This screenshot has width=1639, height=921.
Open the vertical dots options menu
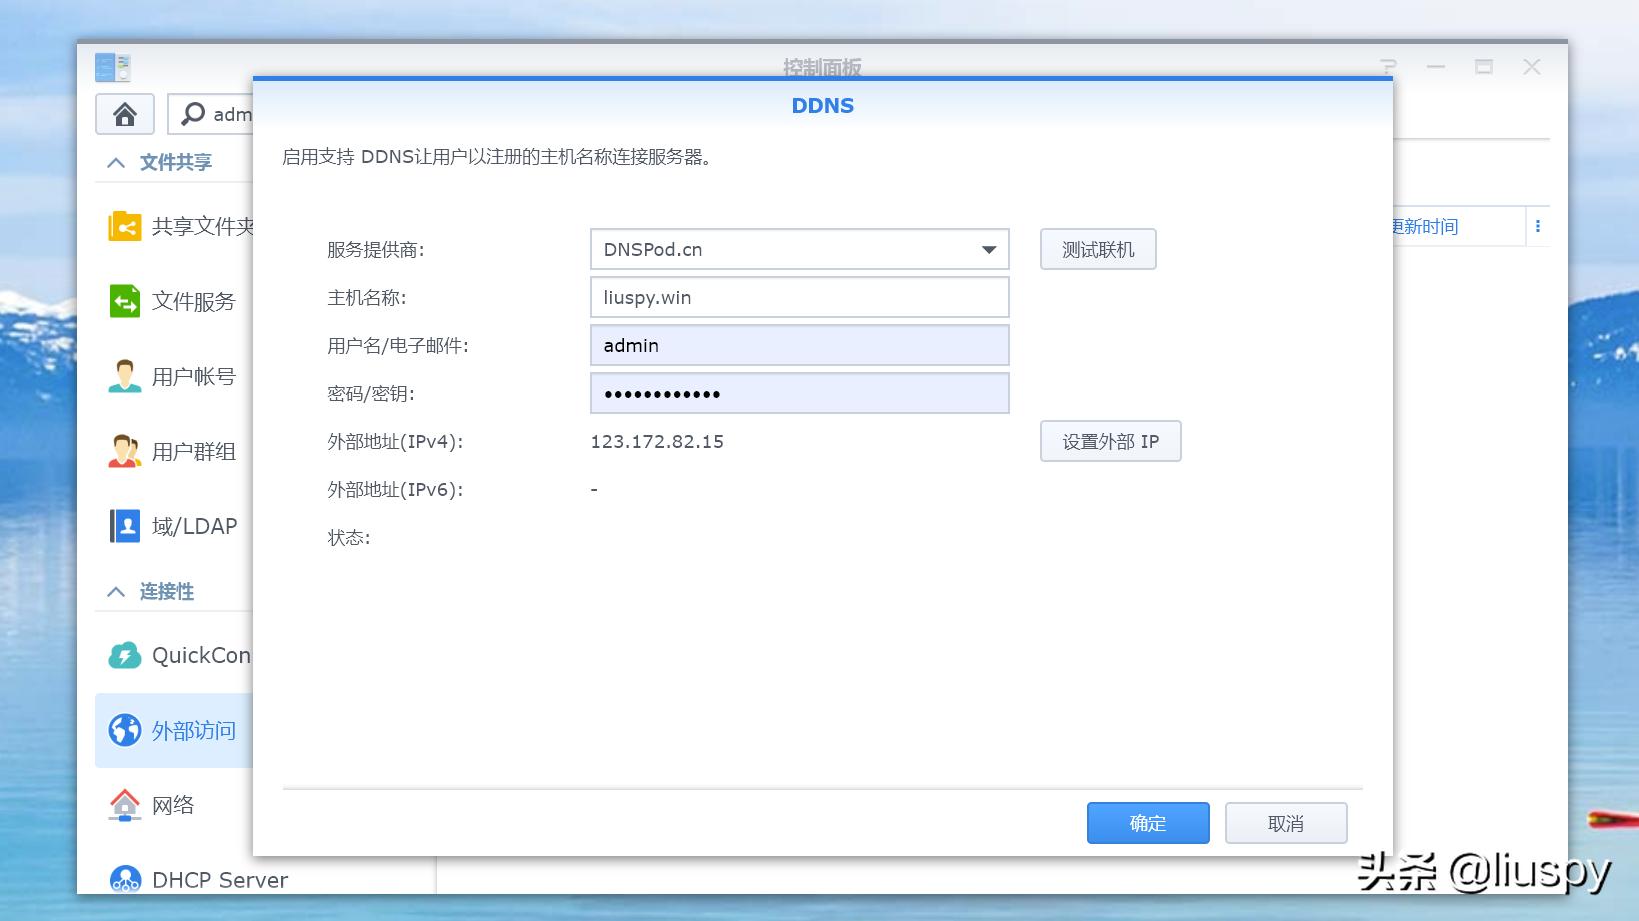[1537, 226]
